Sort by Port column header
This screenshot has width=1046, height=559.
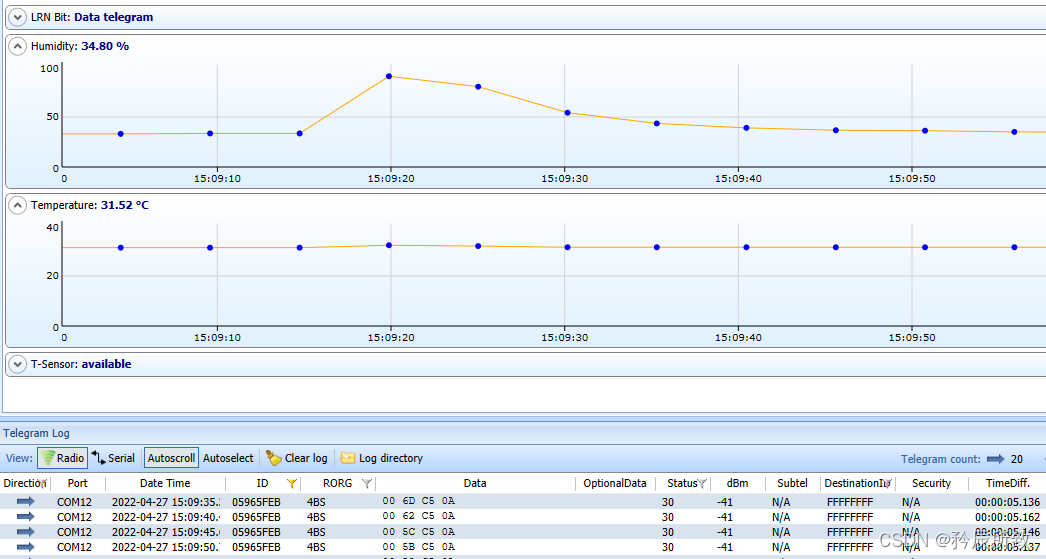(x=77, y=484)
